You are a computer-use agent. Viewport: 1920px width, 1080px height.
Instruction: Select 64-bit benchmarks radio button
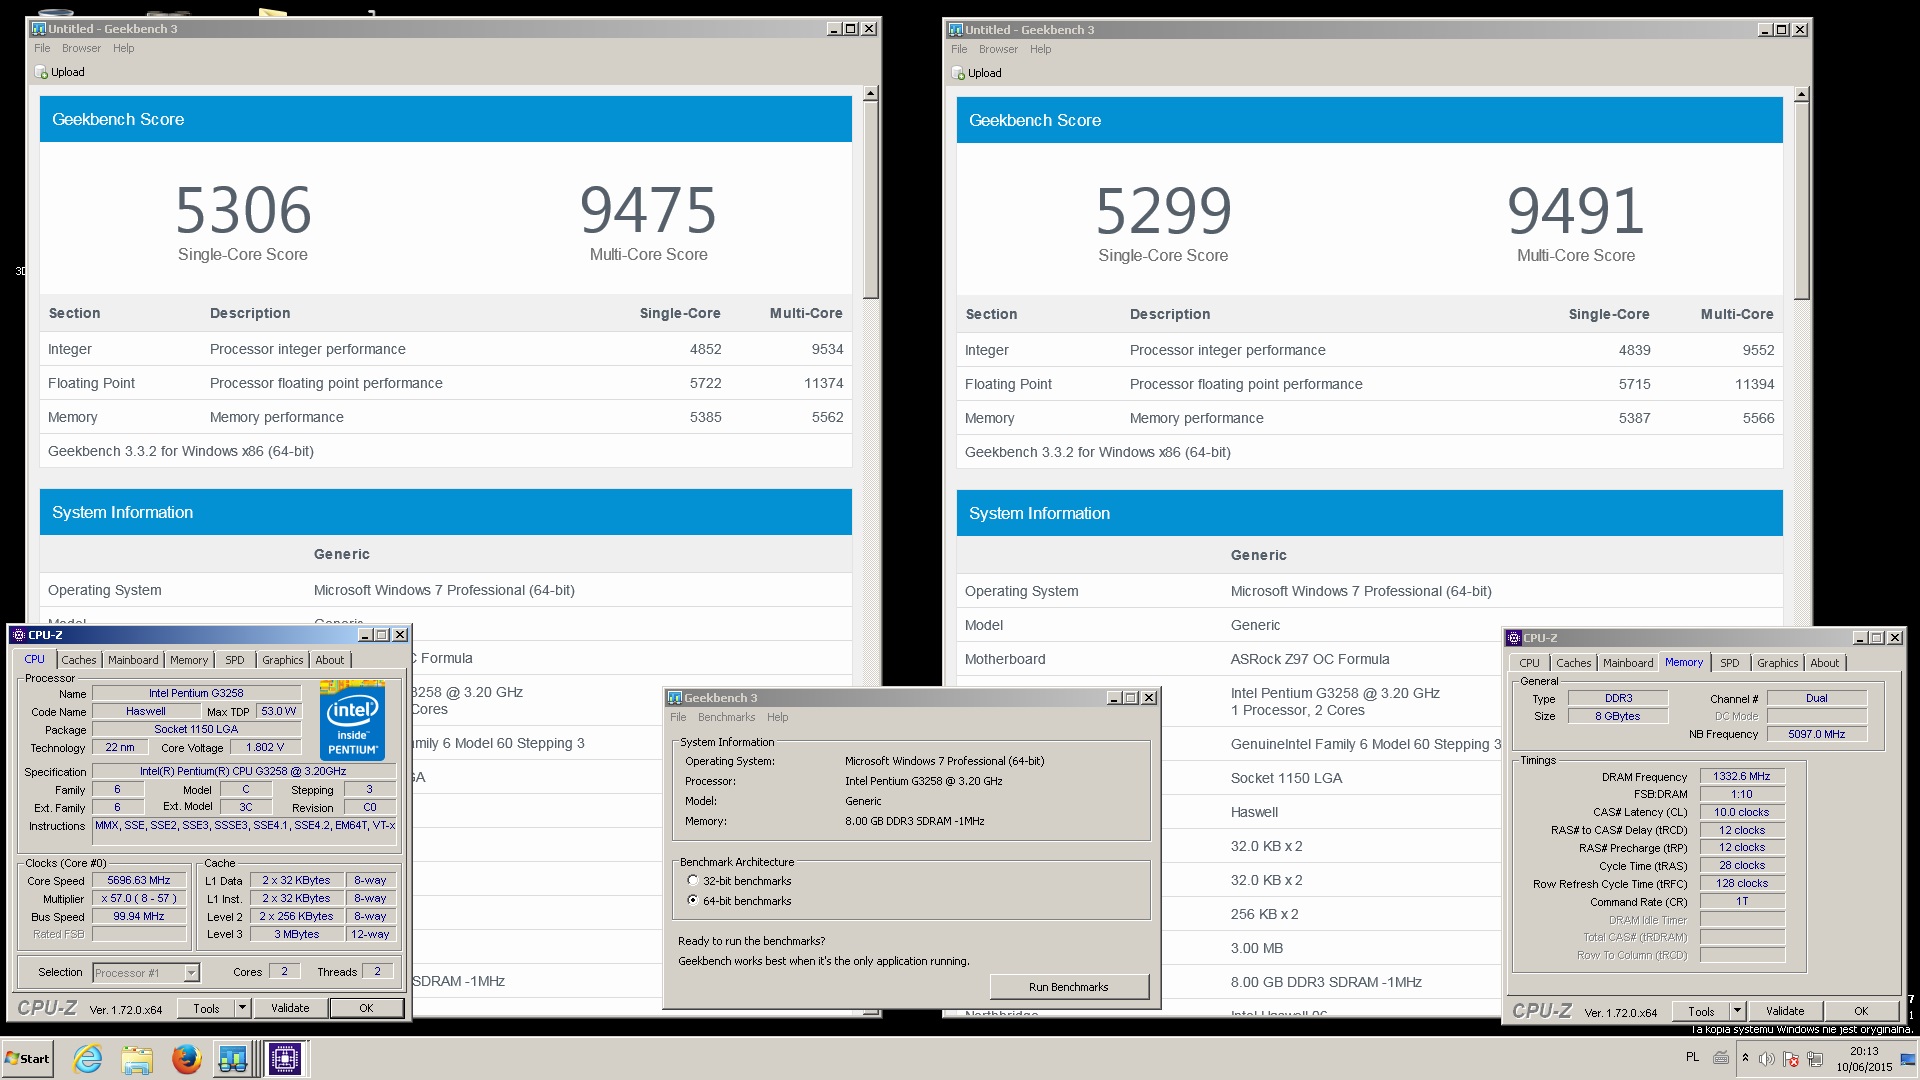[692, 901]
